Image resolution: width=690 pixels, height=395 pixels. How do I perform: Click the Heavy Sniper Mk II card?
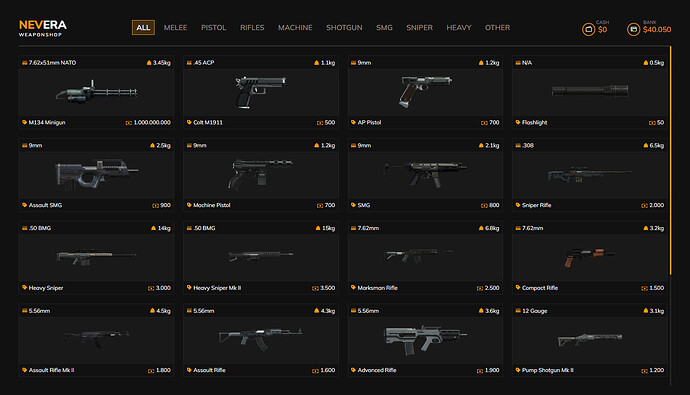261,258
